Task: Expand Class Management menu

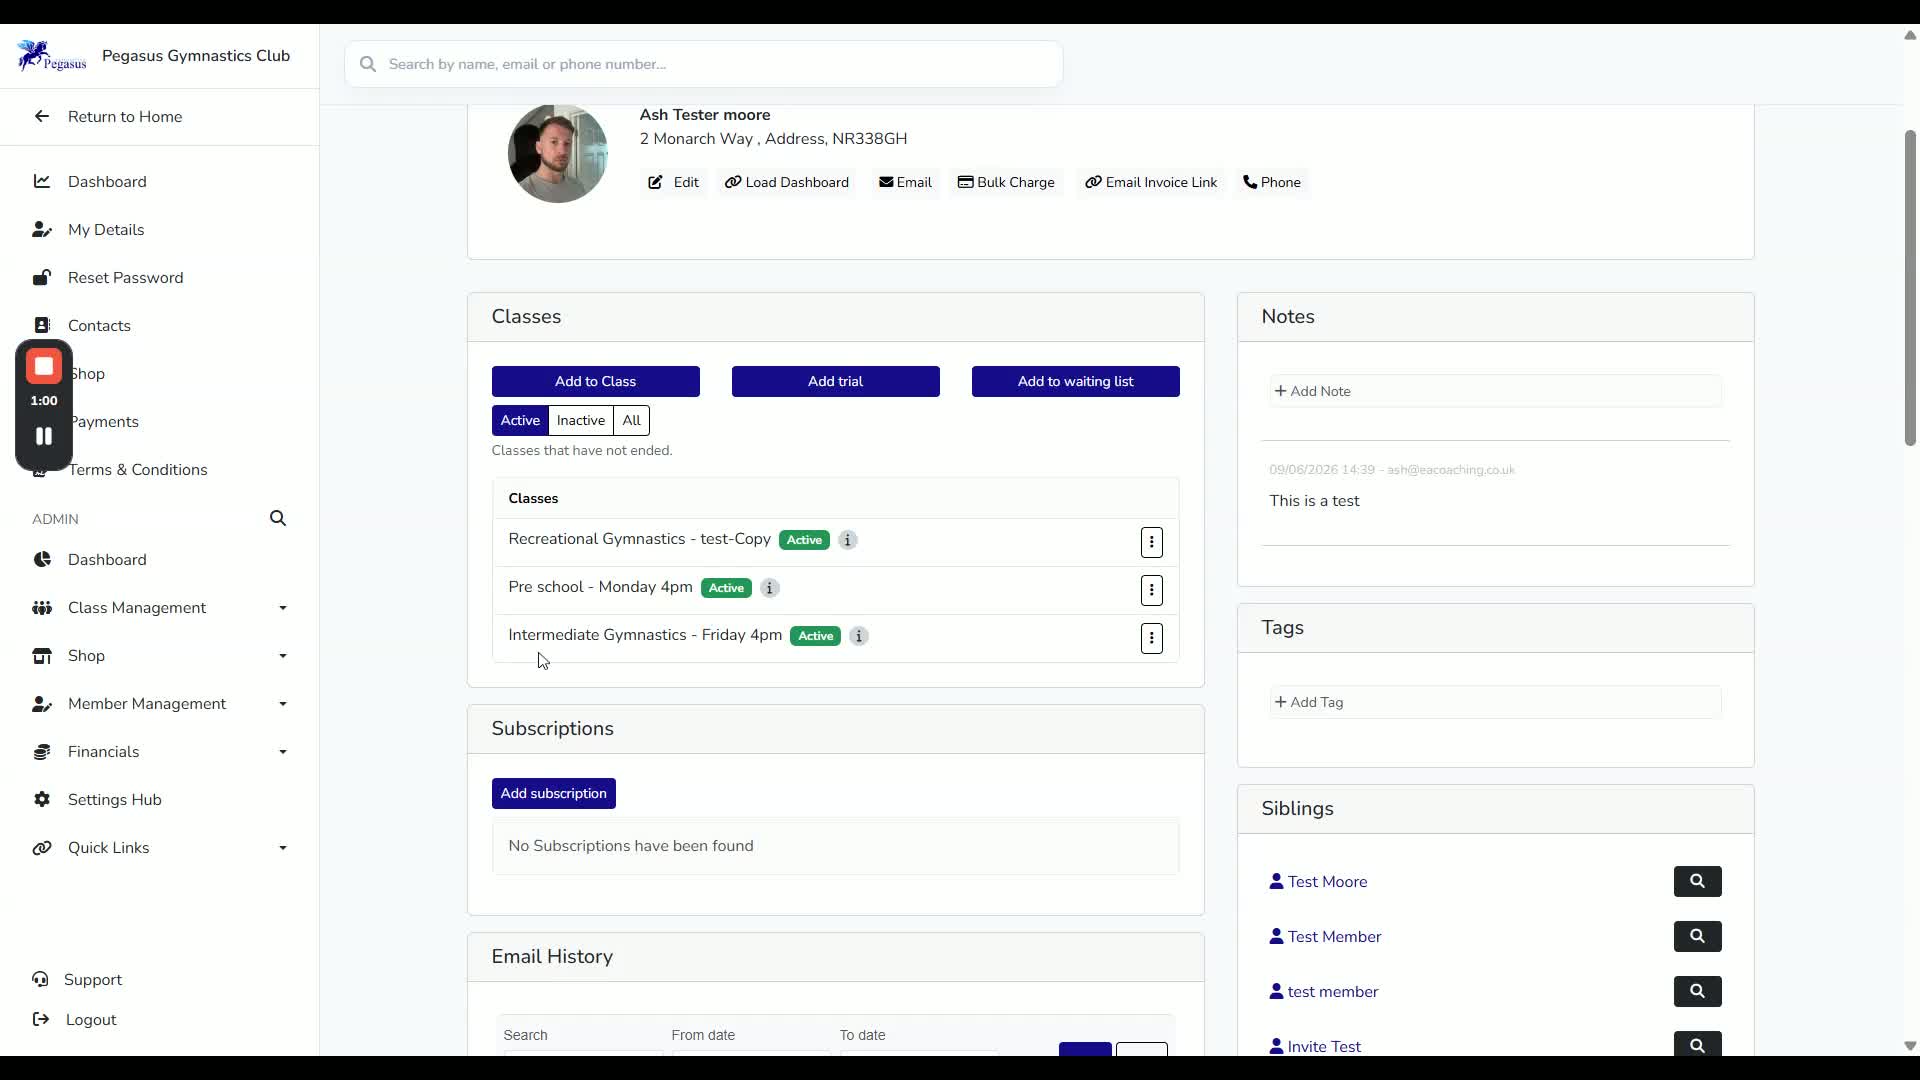Action: [x=160, y=608]
